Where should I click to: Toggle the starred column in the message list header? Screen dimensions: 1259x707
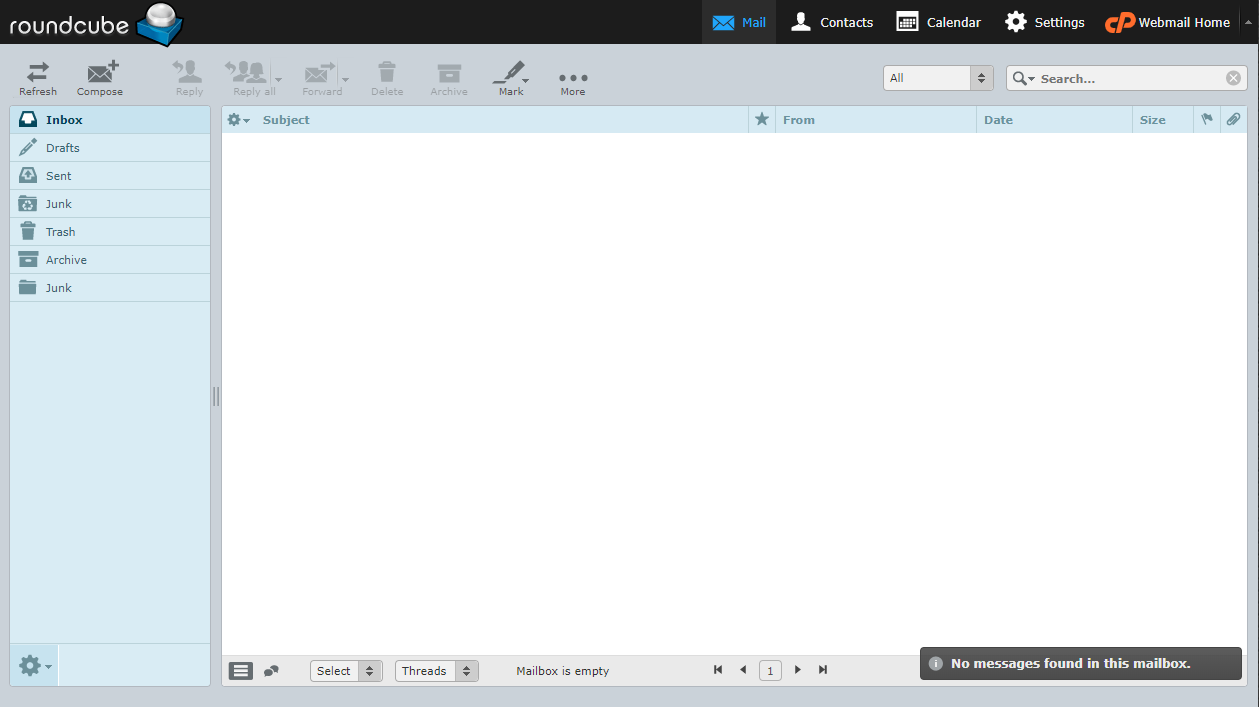[x=761, y=119]
